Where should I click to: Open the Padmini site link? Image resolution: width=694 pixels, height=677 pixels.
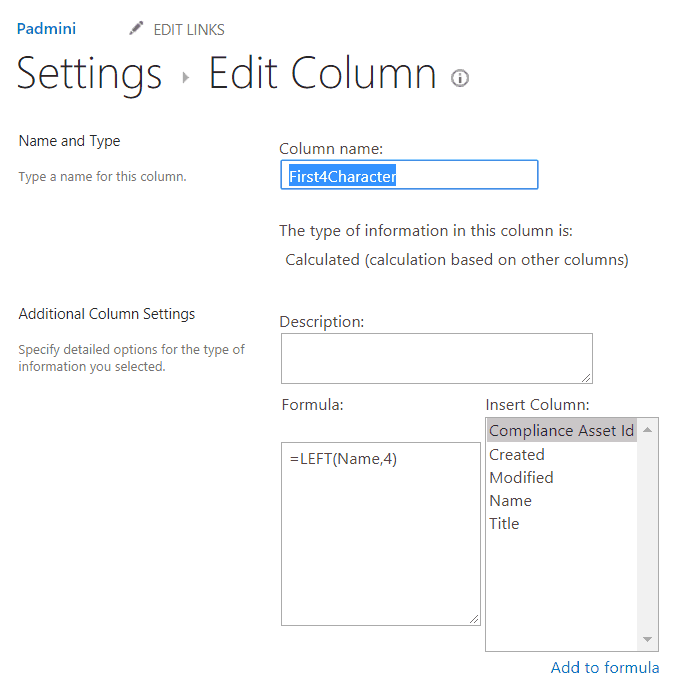click(46, 29)
